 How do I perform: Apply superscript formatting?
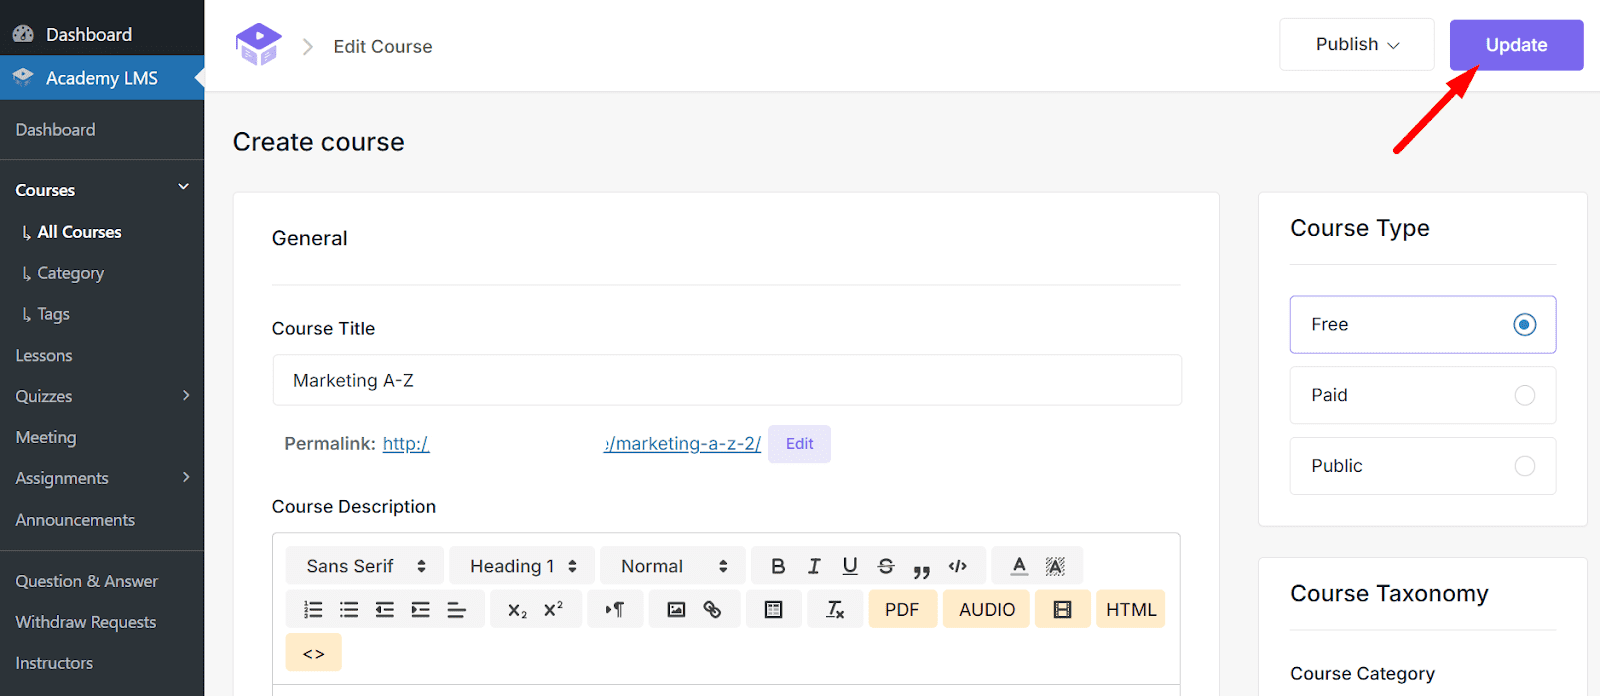point(553,610)
